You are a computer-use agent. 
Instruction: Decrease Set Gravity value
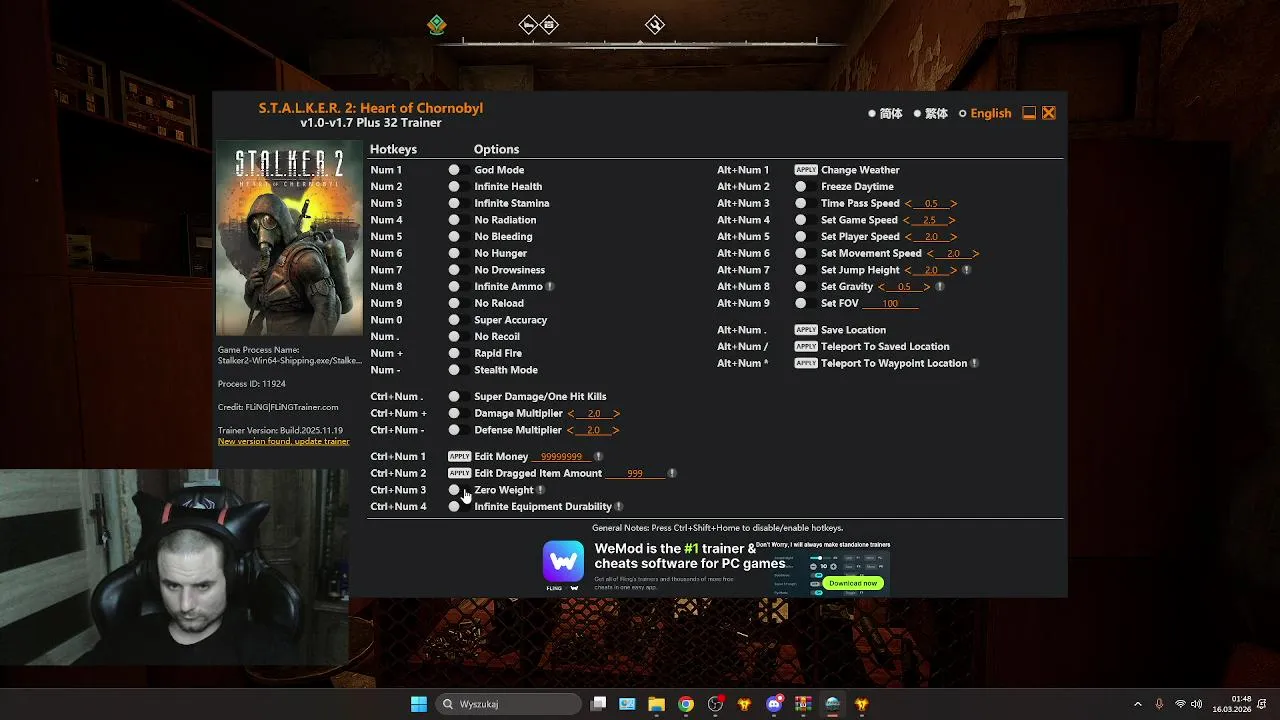[x=881, y=287]
